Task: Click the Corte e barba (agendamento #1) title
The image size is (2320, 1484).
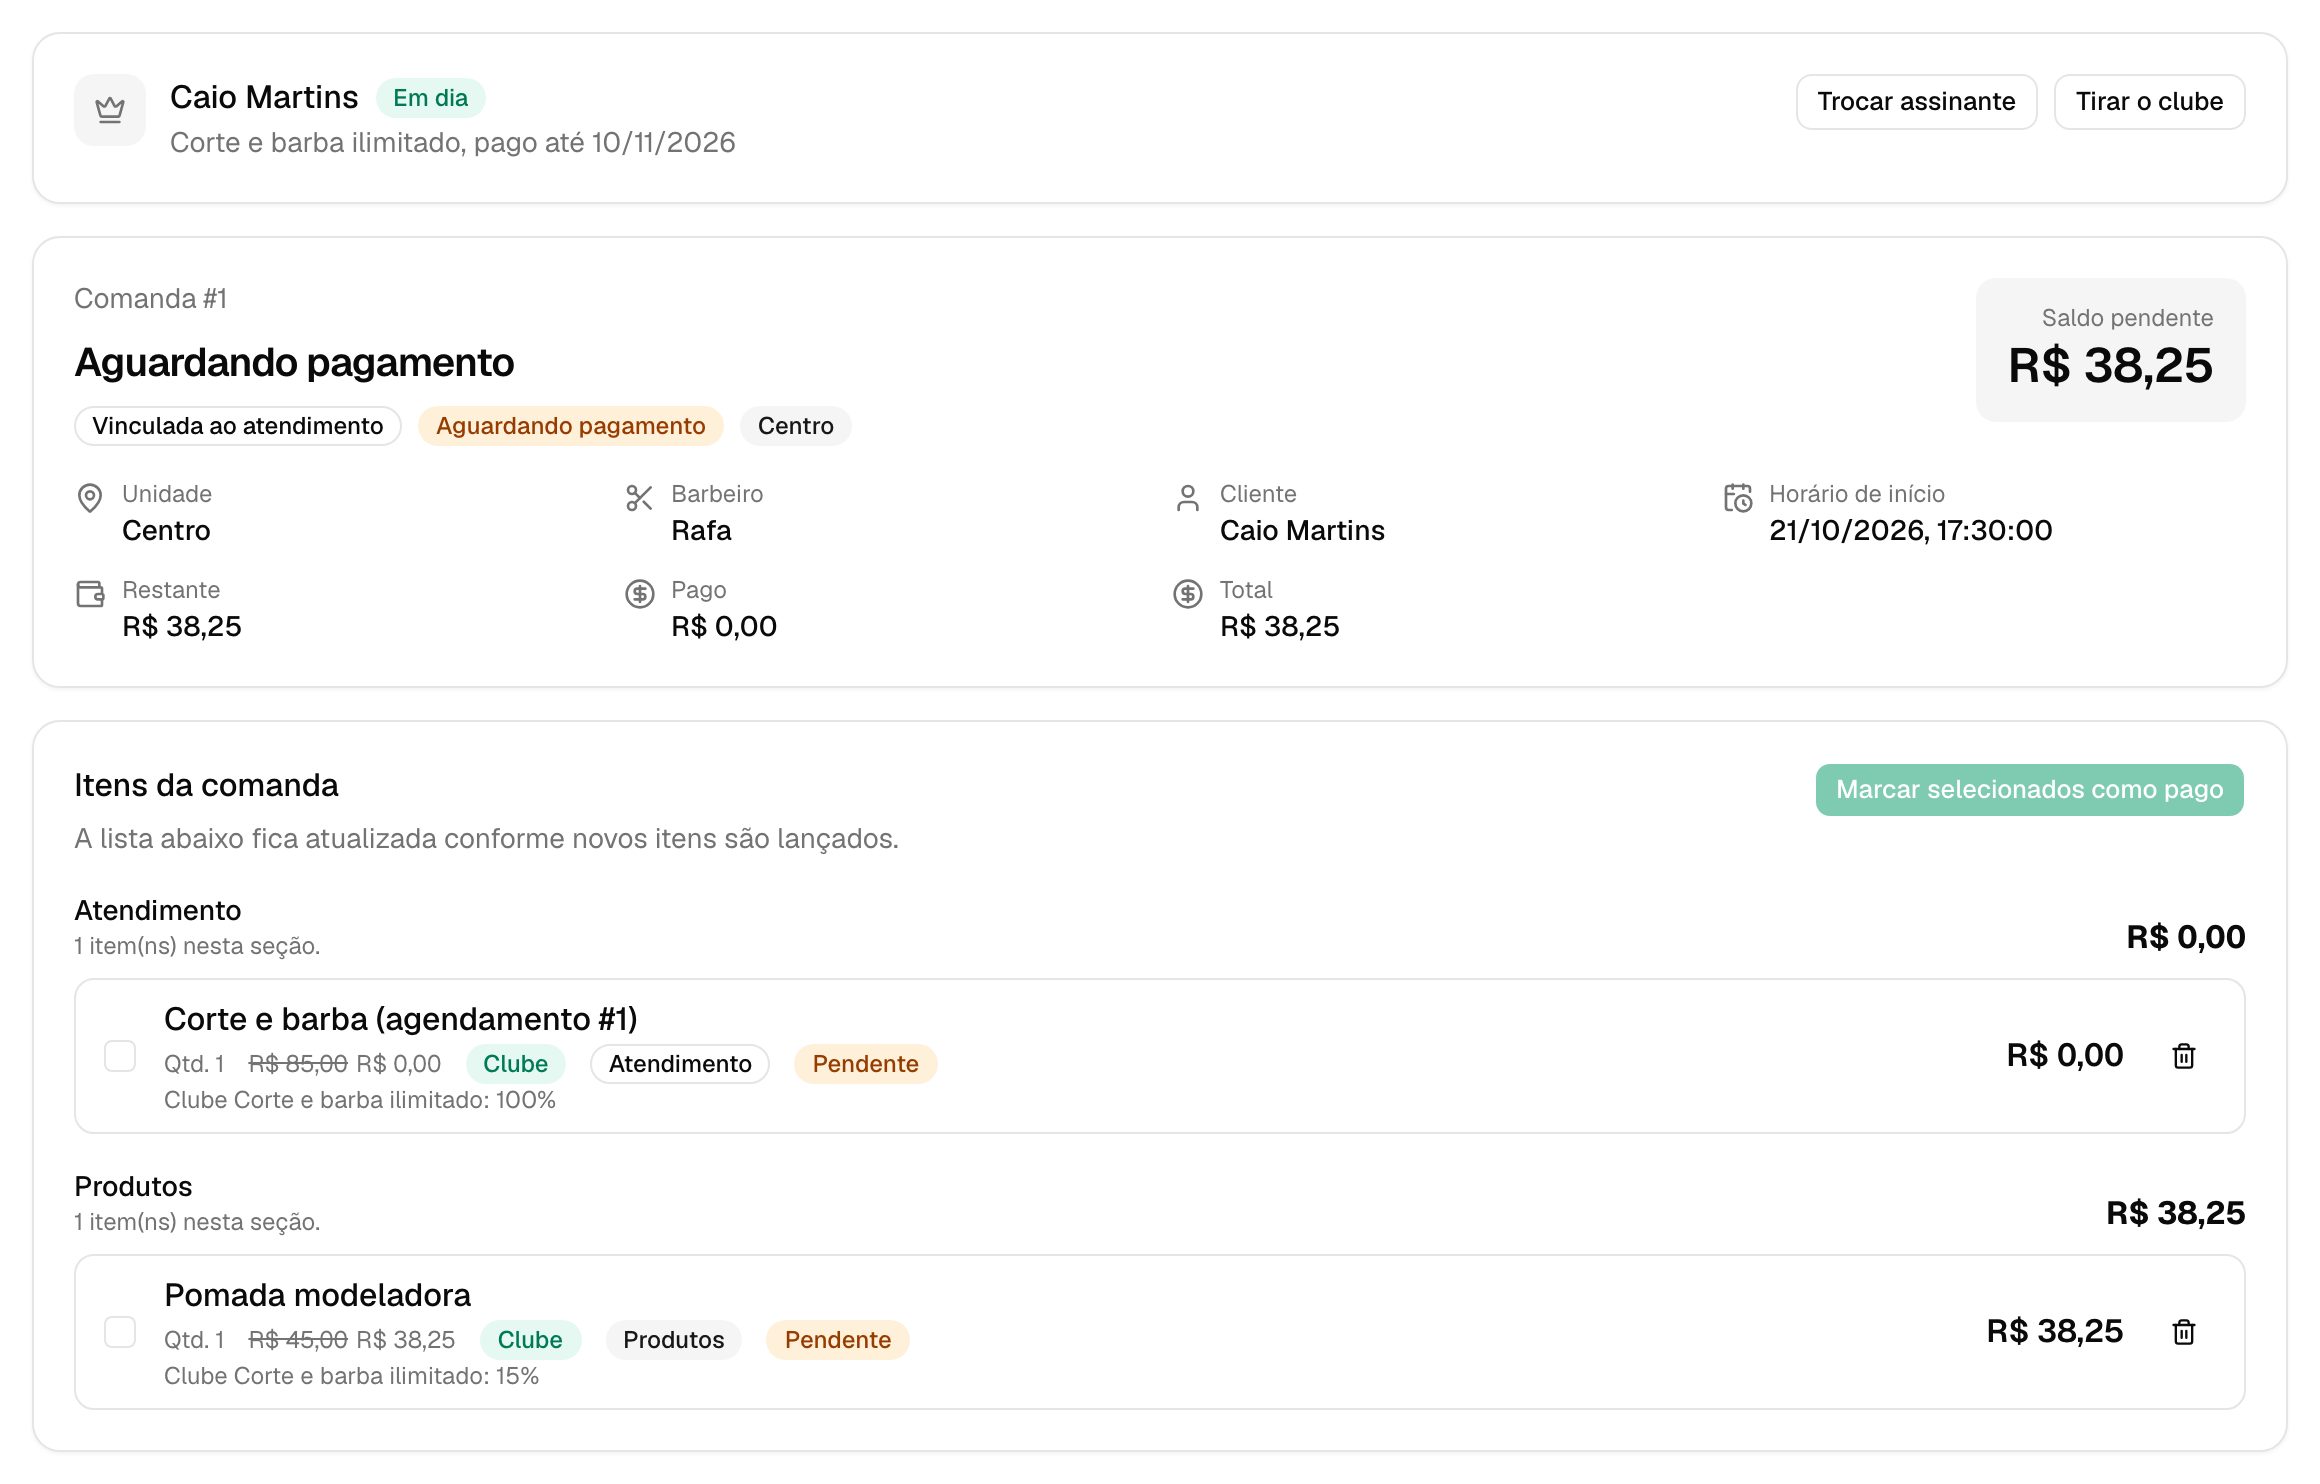Action: pos(401,1019)
